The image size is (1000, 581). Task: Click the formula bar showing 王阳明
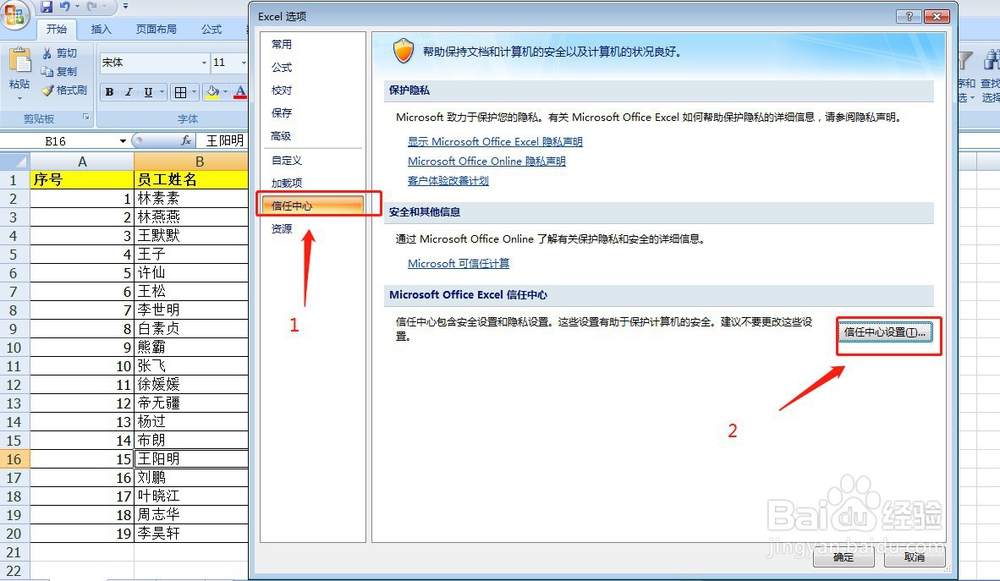click(223, 140)
